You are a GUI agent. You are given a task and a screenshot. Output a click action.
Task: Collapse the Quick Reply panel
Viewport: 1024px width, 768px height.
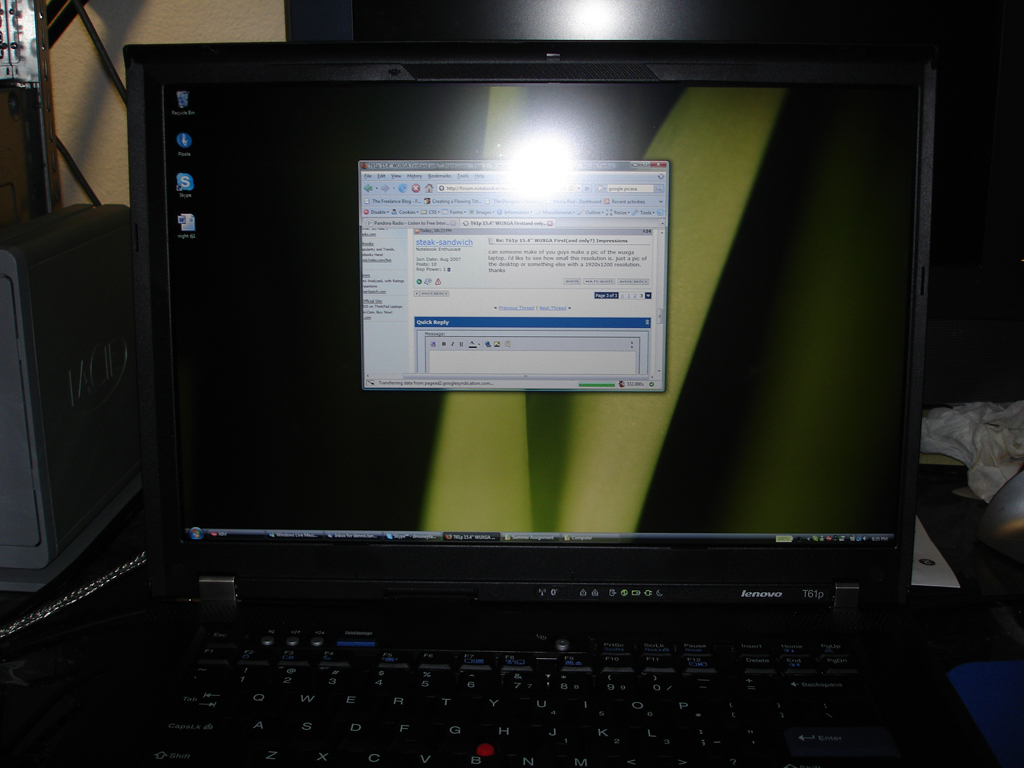pos(647,322)
